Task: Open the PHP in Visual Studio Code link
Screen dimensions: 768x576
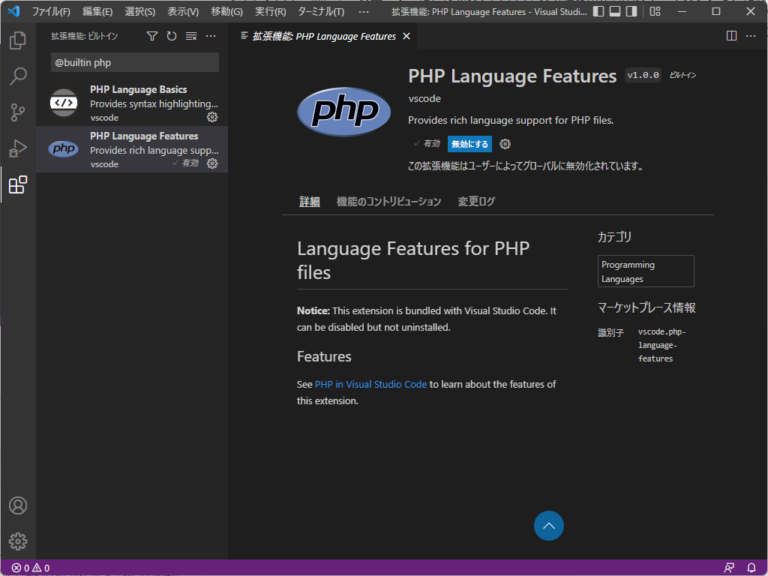Action: pos(371,384)
